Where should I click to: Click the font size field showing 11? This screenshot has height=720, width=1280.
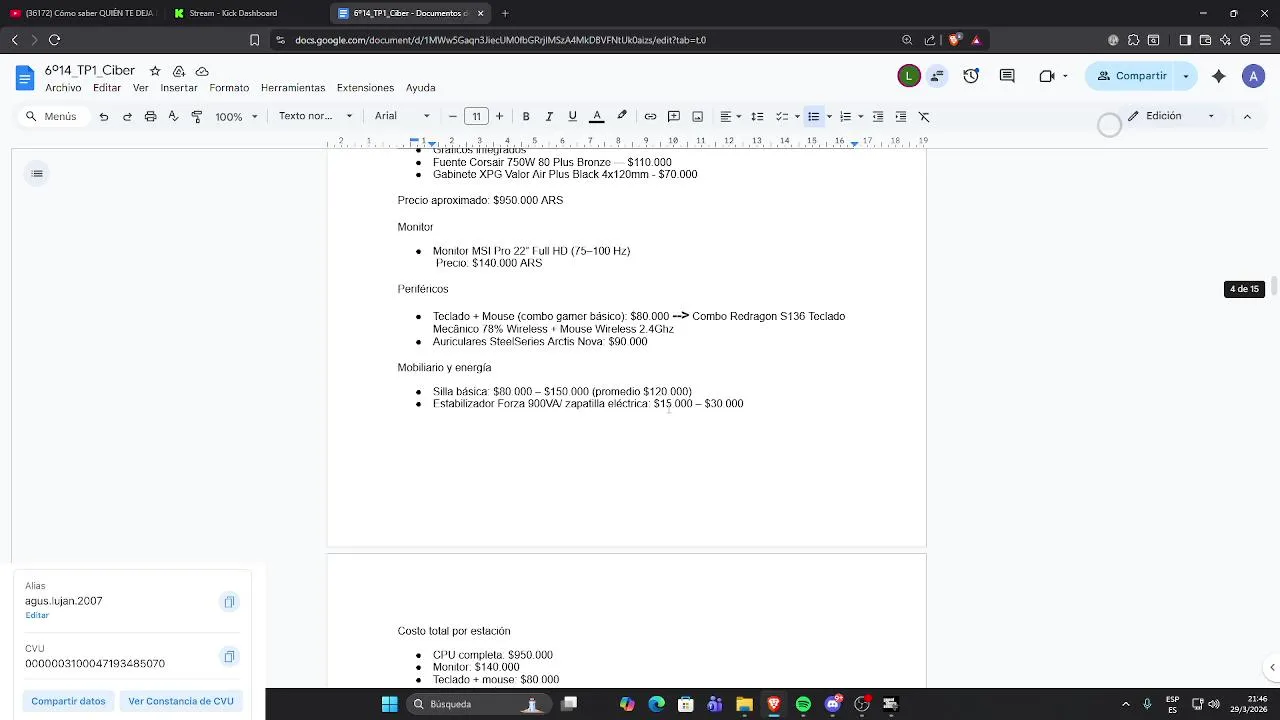[477, 117]
